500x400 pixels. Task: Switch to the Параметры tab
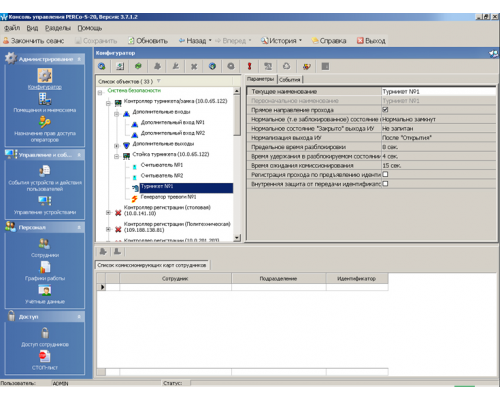pyautogui.click(x=261, y=79)
